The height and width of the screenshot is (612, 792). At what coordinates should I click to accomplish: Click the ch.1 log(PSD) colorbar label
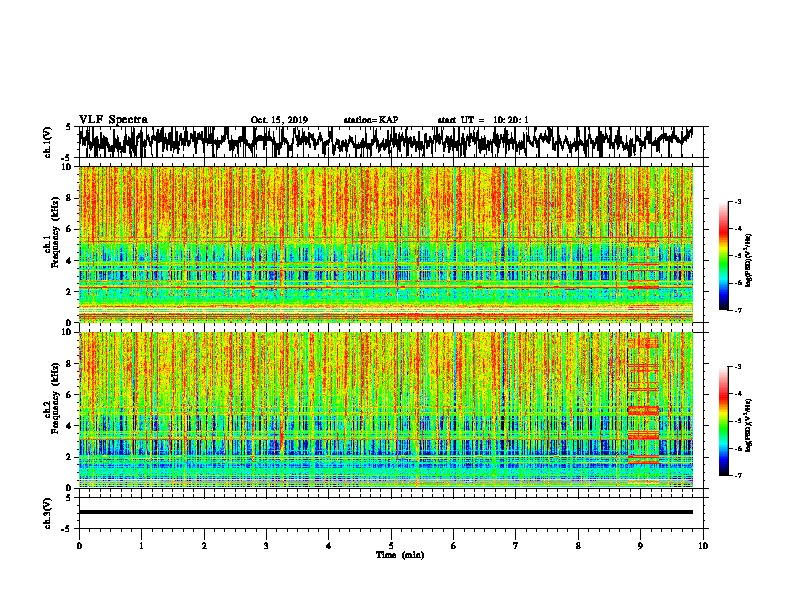pos(749,260)
